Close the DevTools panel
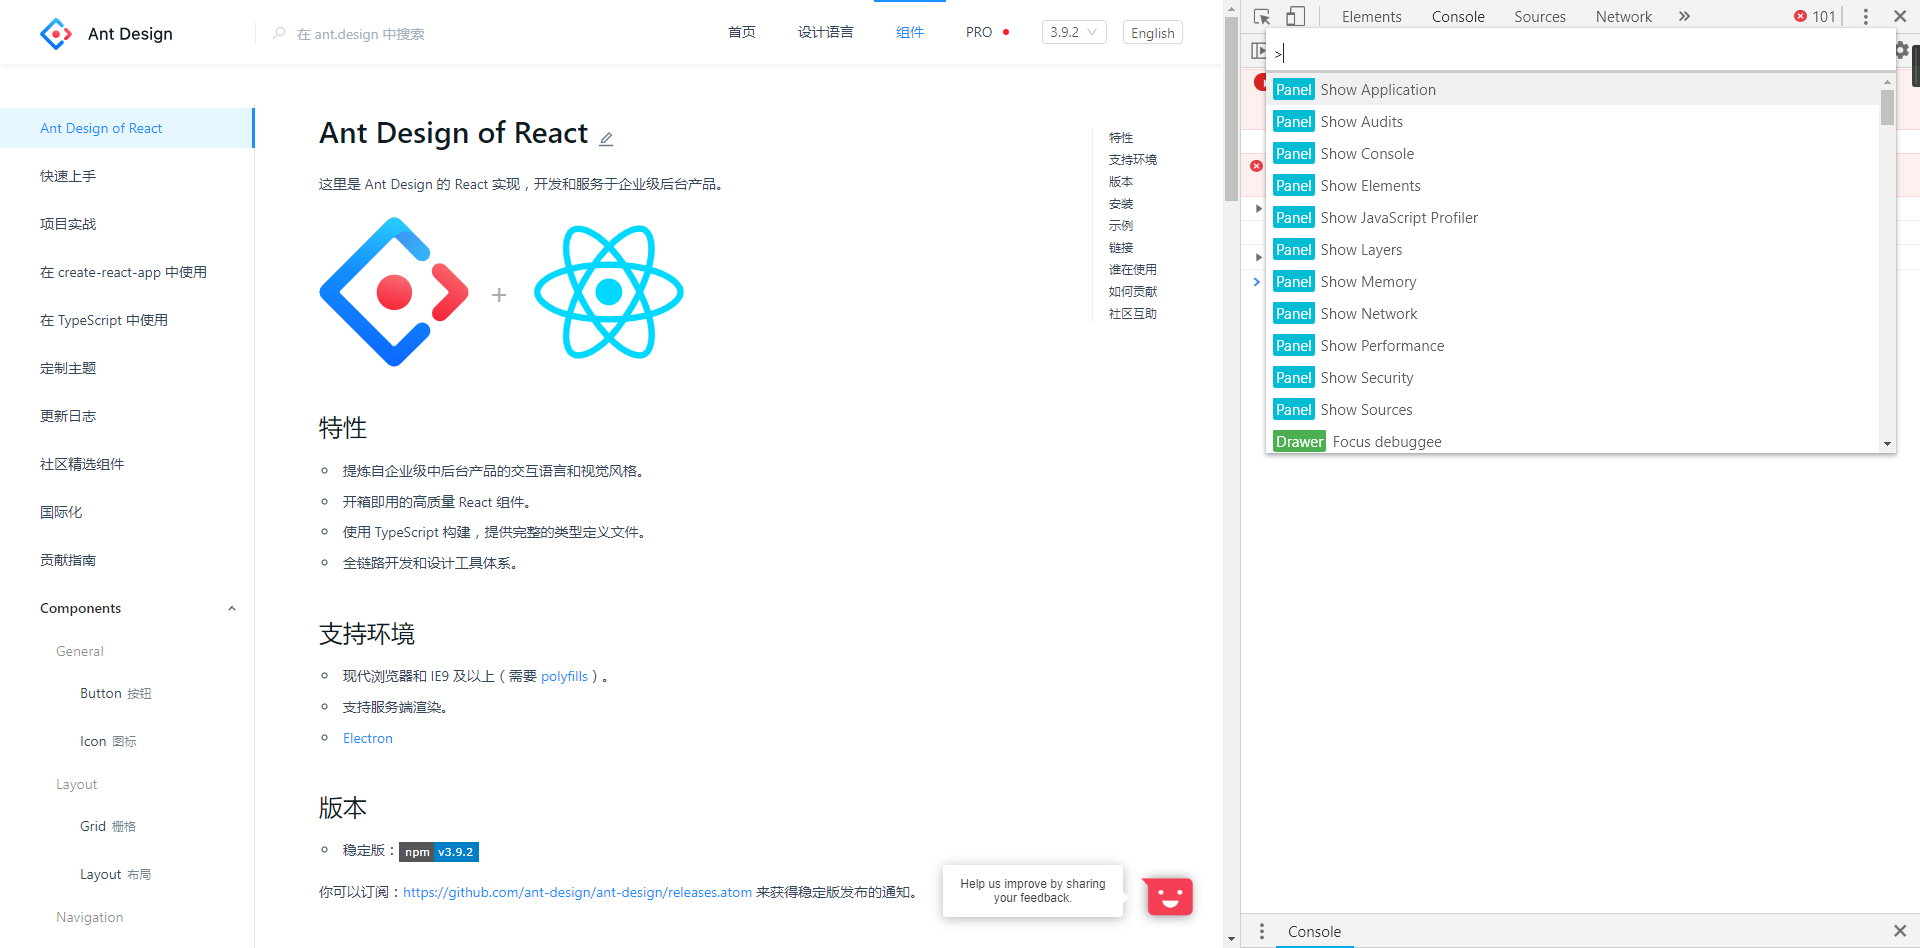Screen dimensions: 1920x948 tap(1900, 16)
